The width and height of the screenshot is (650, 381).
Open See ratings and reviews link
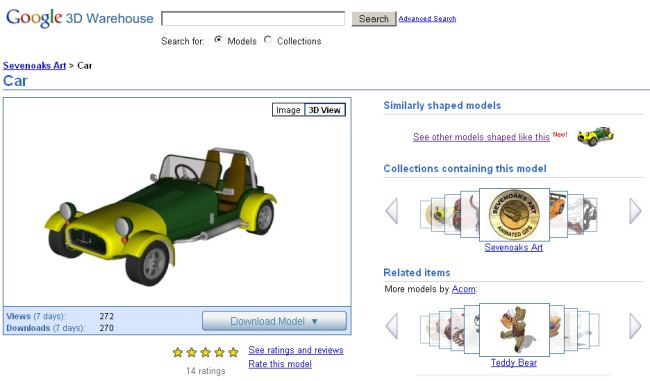point(296,350)
